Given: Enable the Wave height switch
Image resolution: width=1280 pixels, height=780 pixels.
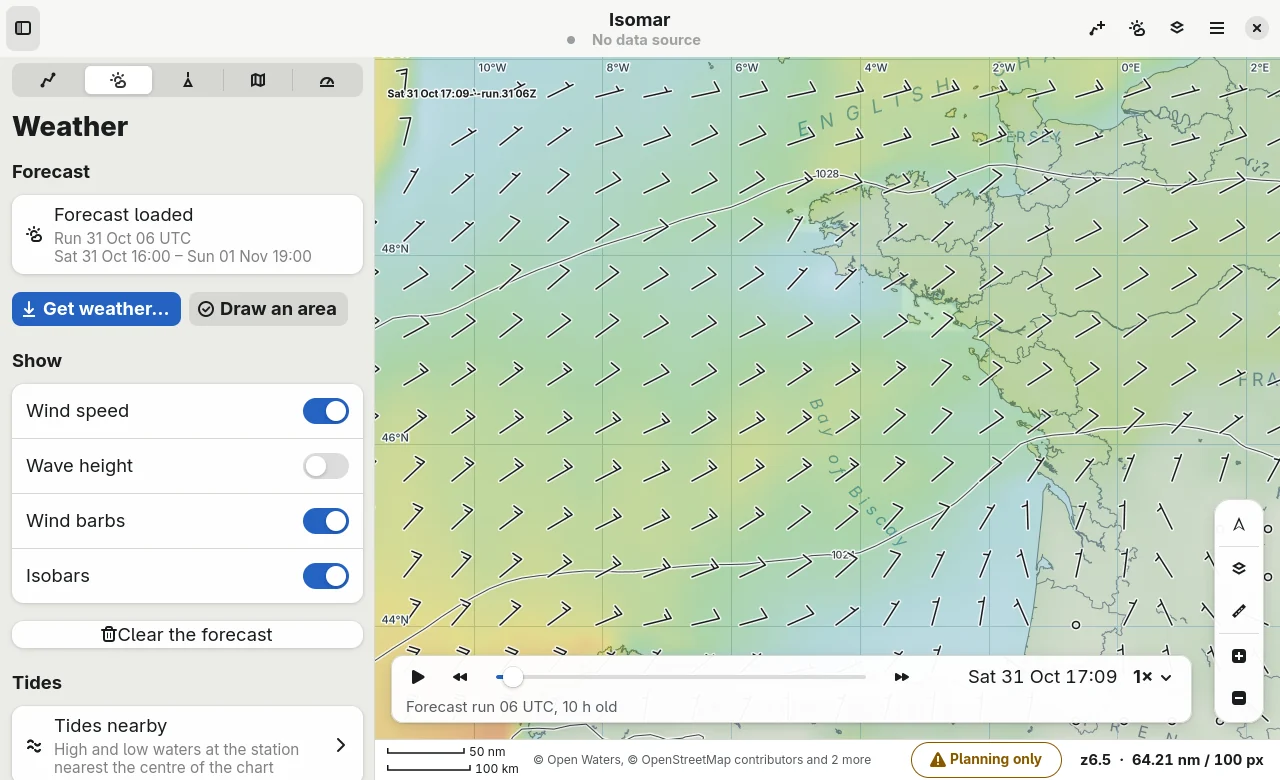Looking at the screenshot, I should pos(326,466).
